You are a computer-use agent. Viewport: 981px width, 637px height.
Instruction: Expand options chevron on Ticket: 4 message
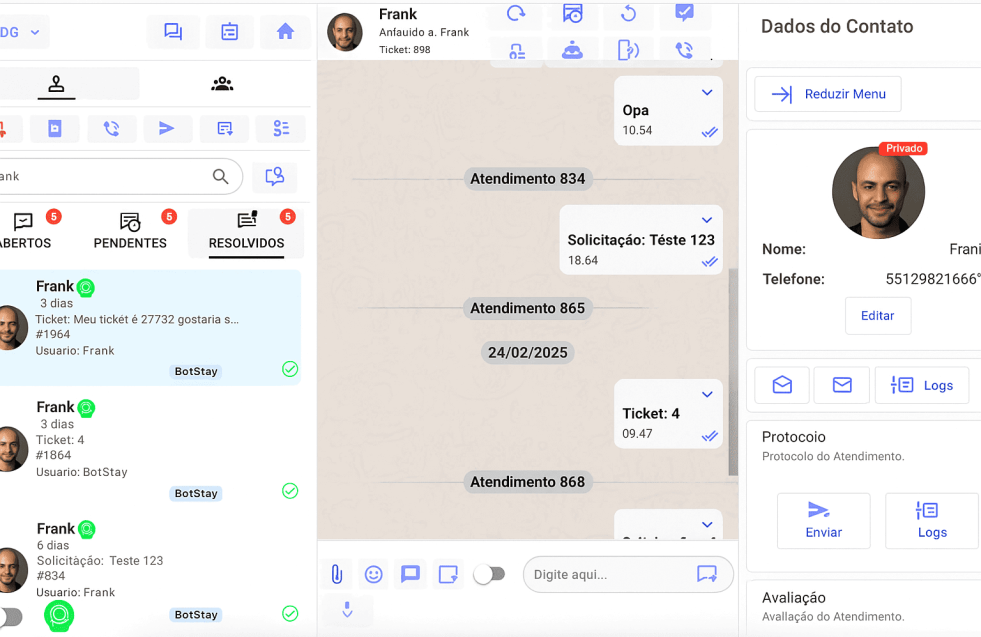click(x=707, y=395)
